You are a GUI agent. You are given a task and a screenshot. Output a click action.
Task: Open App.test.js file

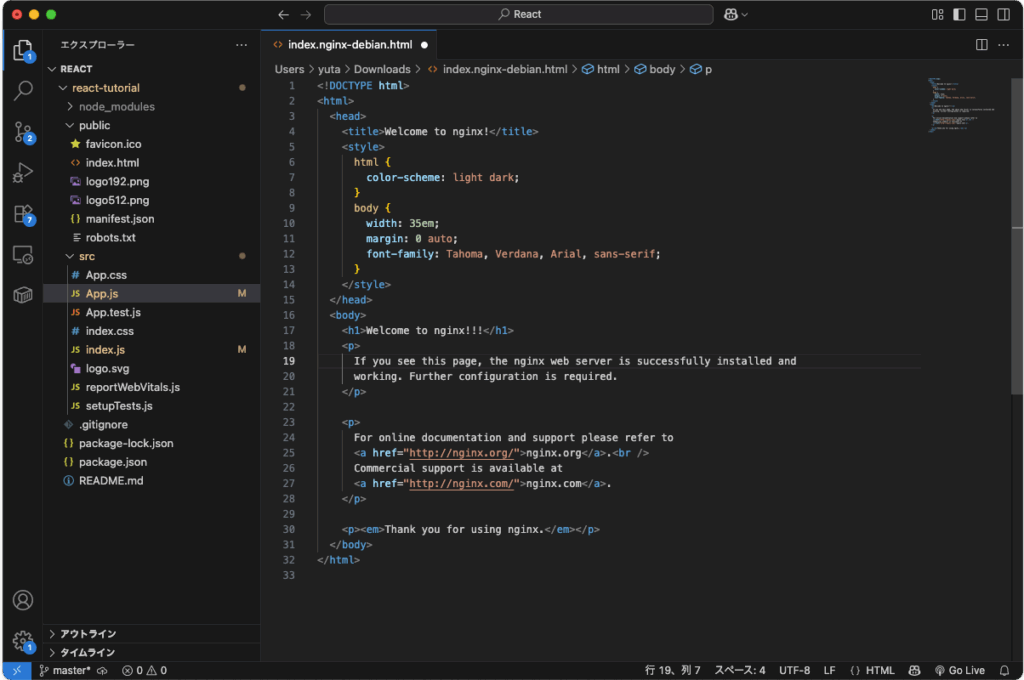152,312
